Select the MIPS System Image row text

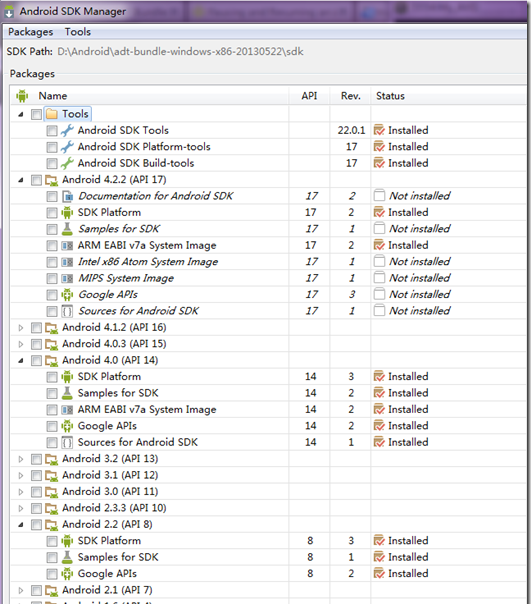(x=126, y=278)
